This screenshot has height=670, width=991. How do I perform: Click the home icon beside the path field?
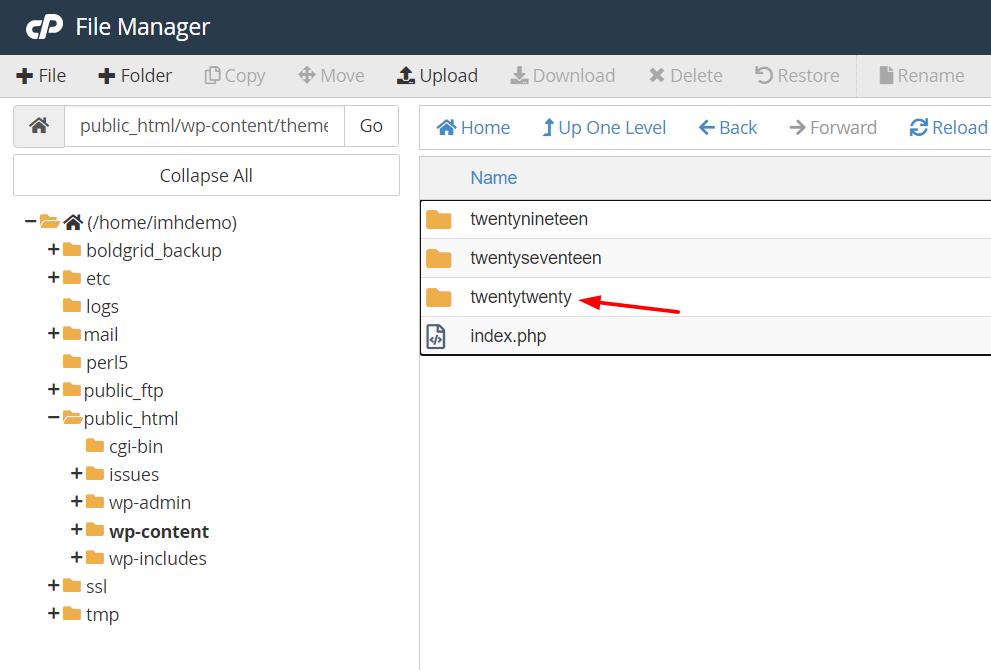click(x=39, y=126)
